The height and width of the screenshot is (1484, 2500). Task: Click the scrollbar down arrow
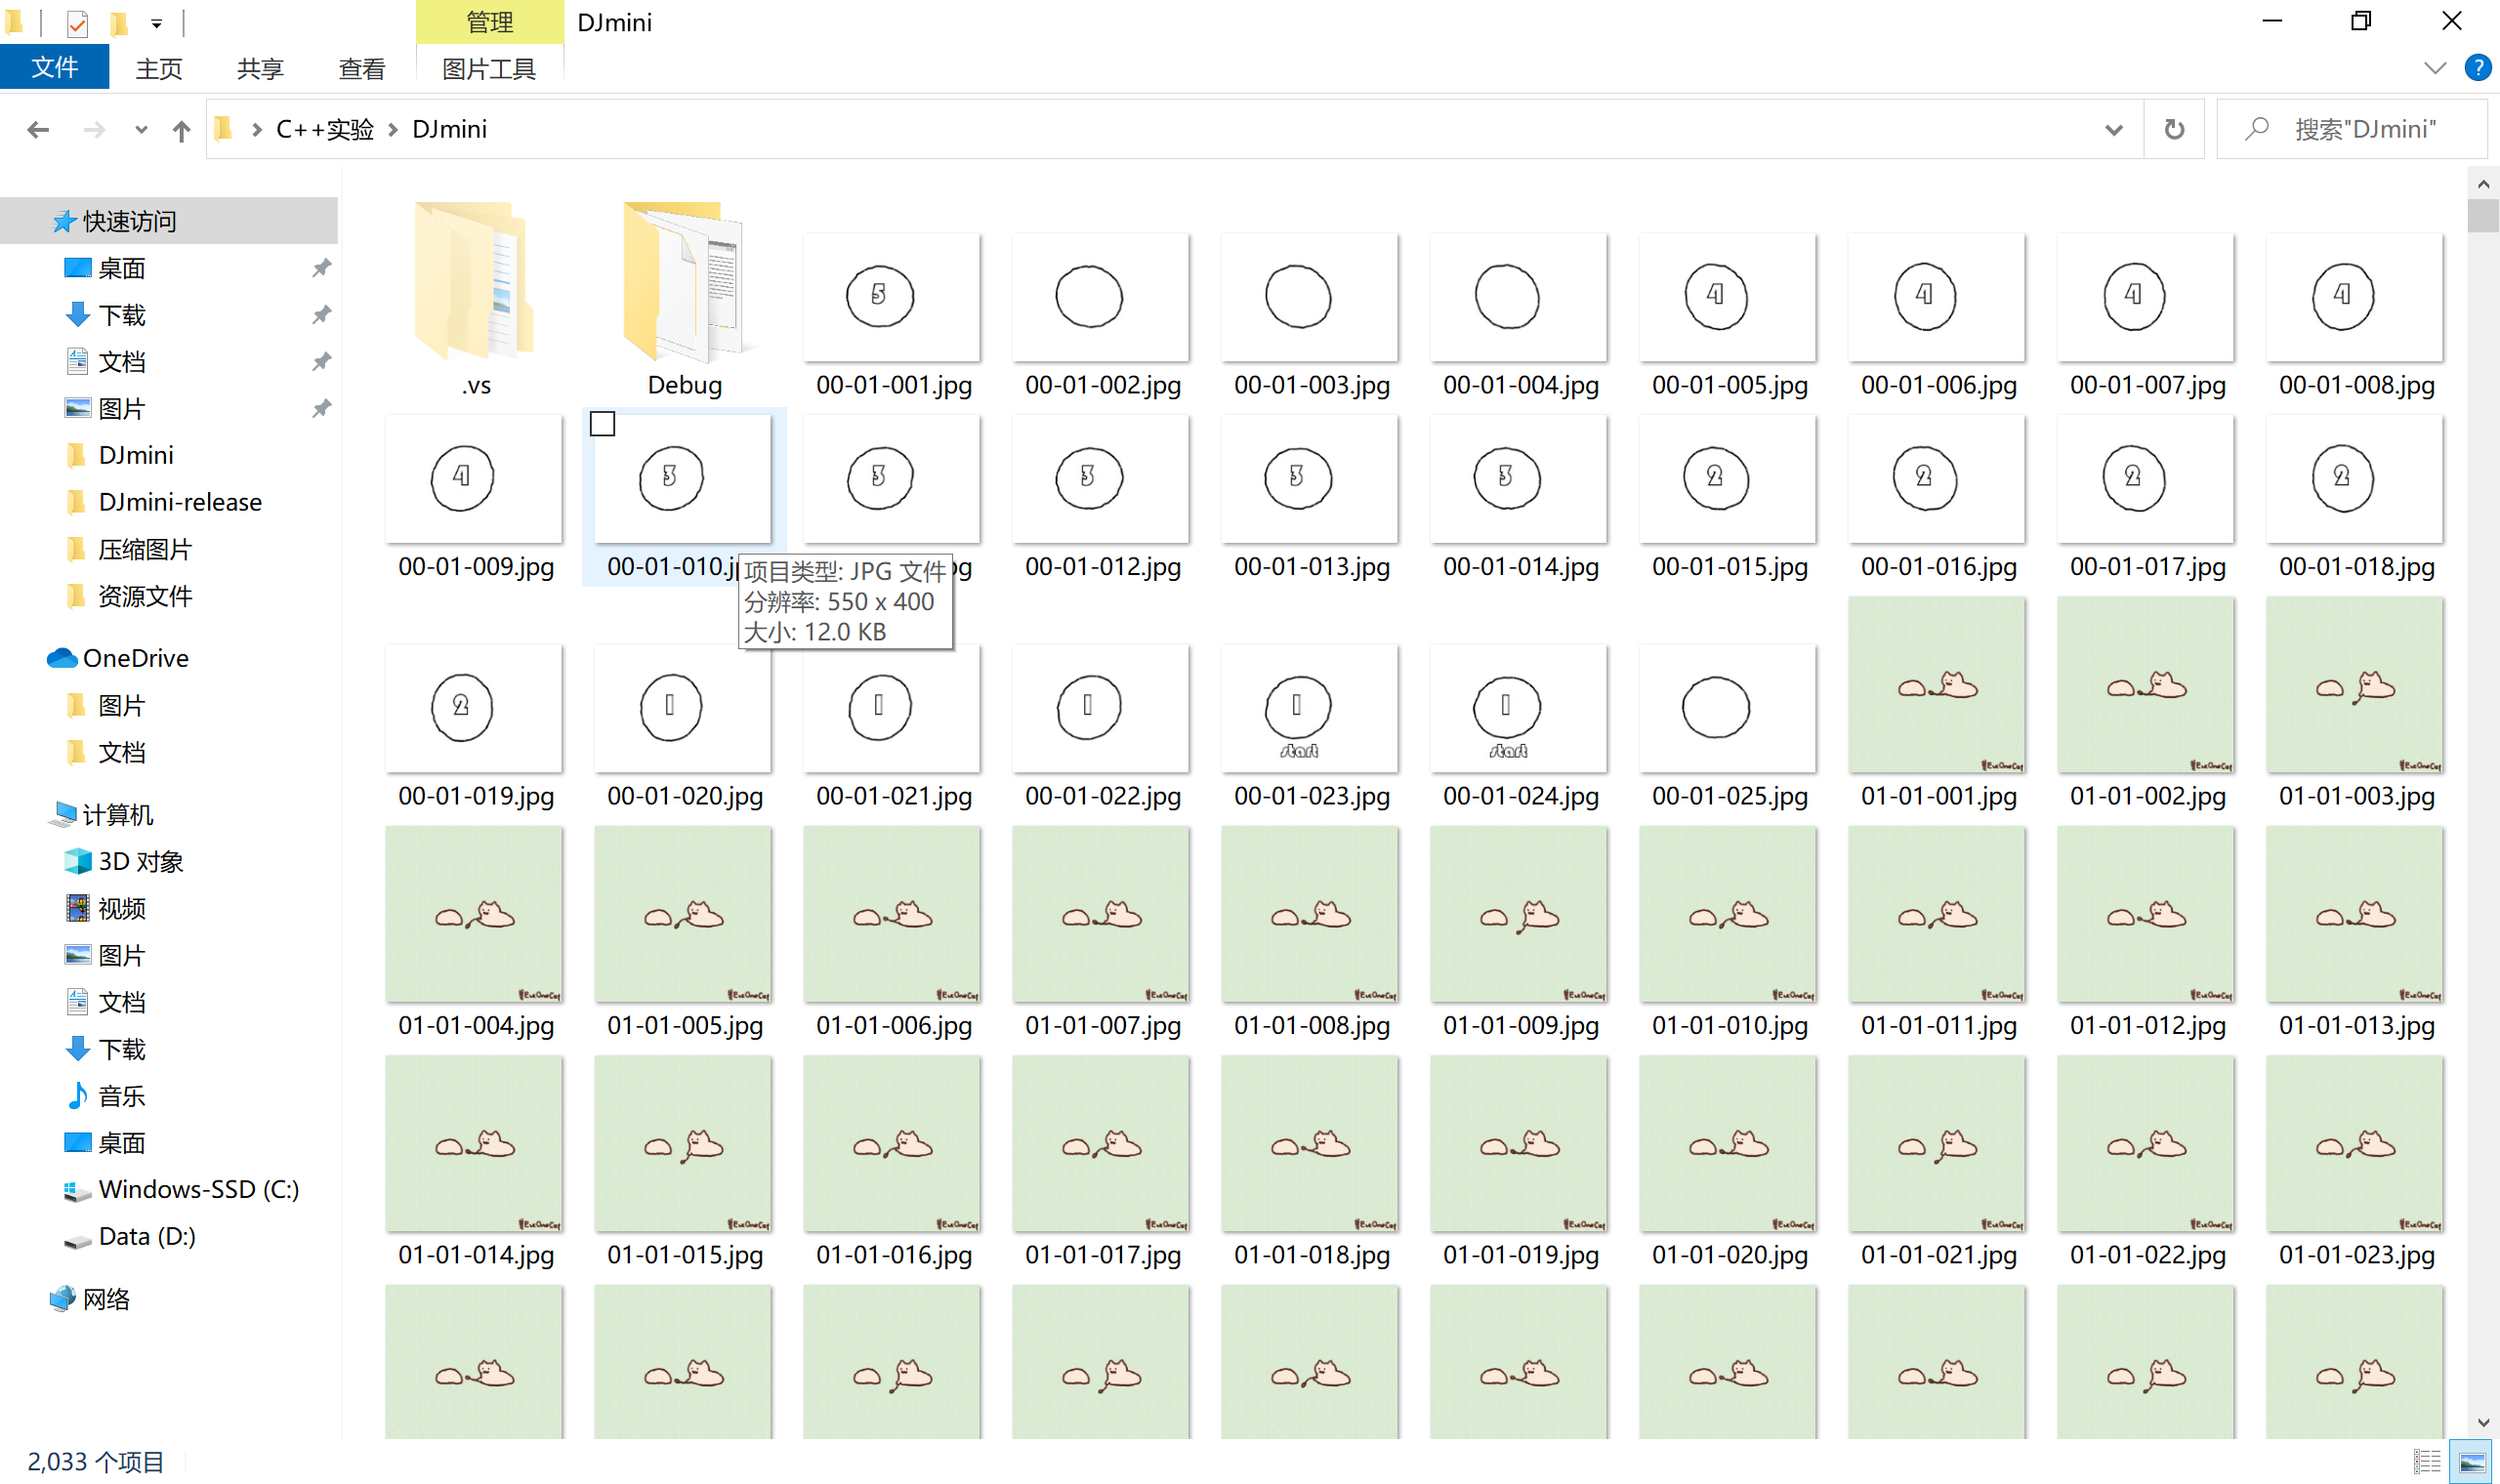click(x=2483, y=1423)
